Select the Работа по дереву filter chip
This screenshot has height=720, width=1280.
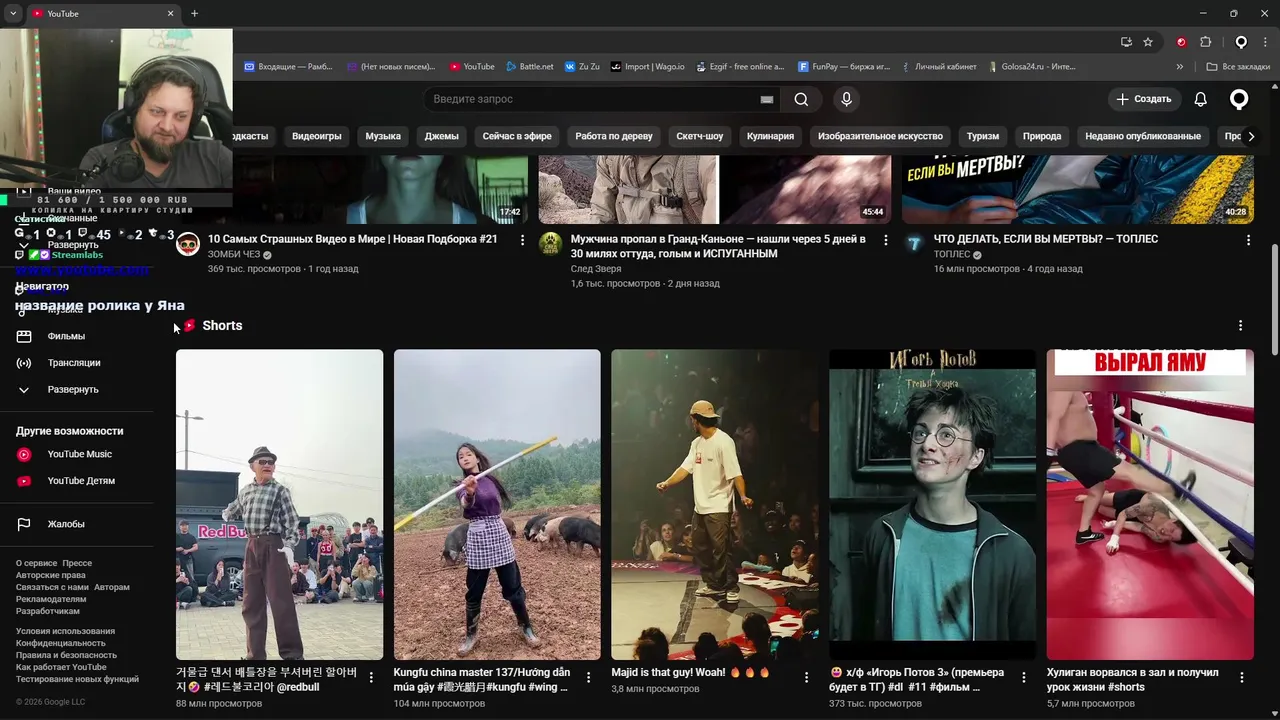(614, 136)
